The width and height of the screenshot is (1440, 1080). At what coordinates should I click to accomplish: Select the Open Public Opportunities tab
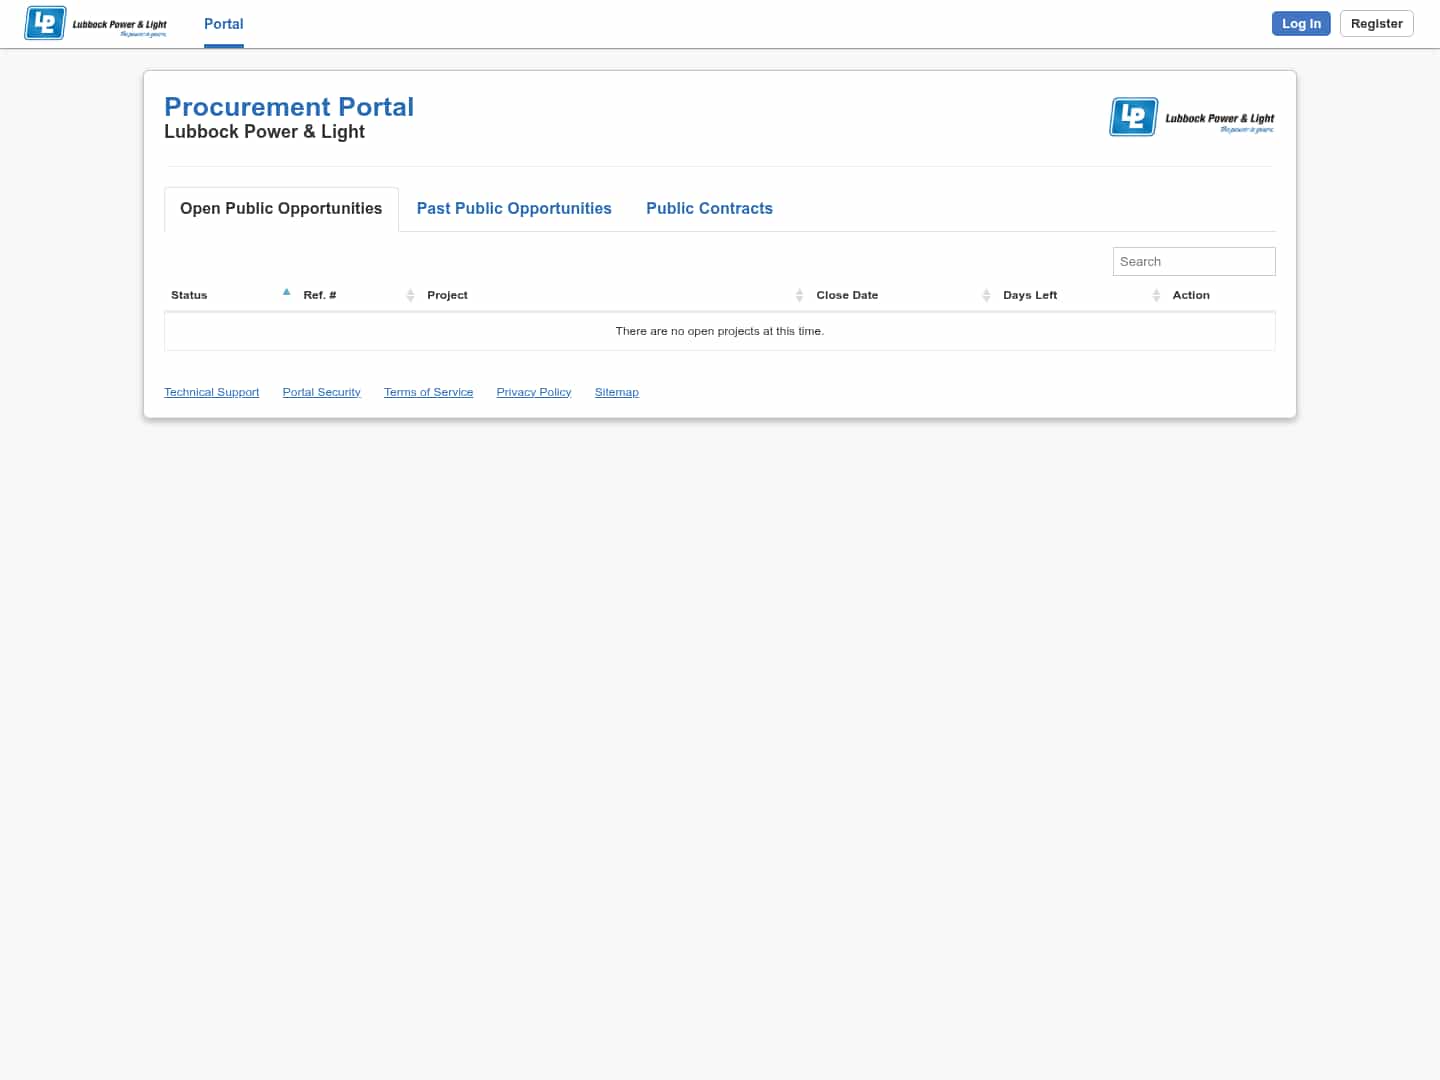pyautogui.click(x=281, y=208)
